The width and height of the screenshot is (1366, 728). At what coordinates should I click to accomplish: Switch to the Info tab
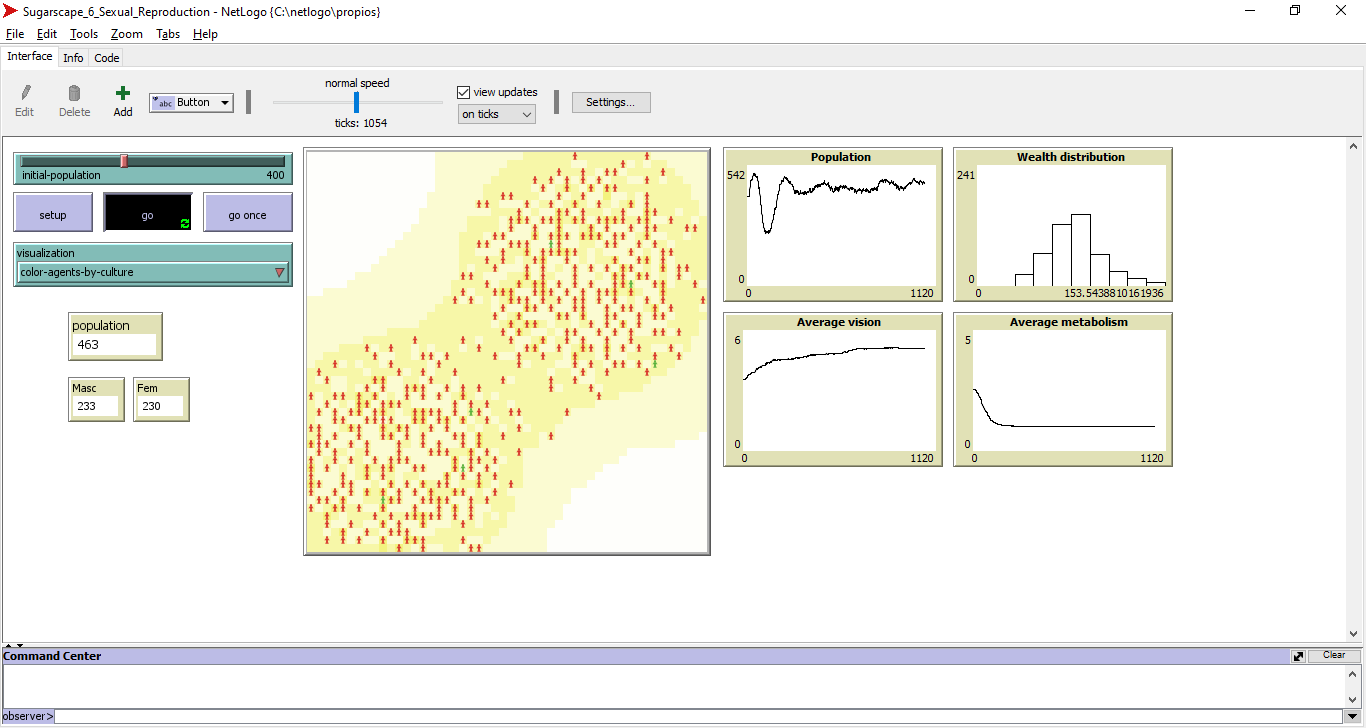pyautogui.click(x=73, y=58)
